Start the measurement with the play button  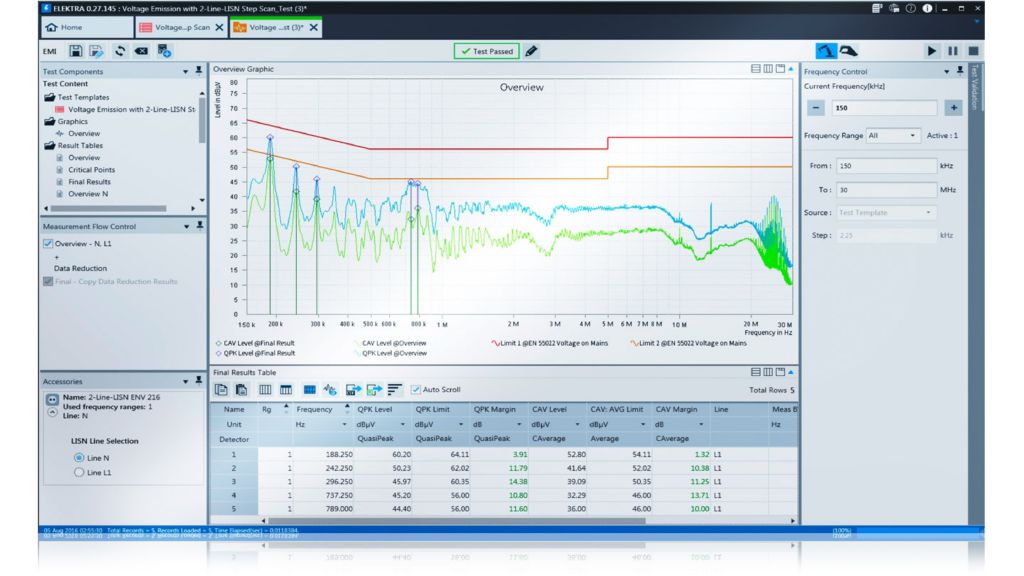pos(931,50)
